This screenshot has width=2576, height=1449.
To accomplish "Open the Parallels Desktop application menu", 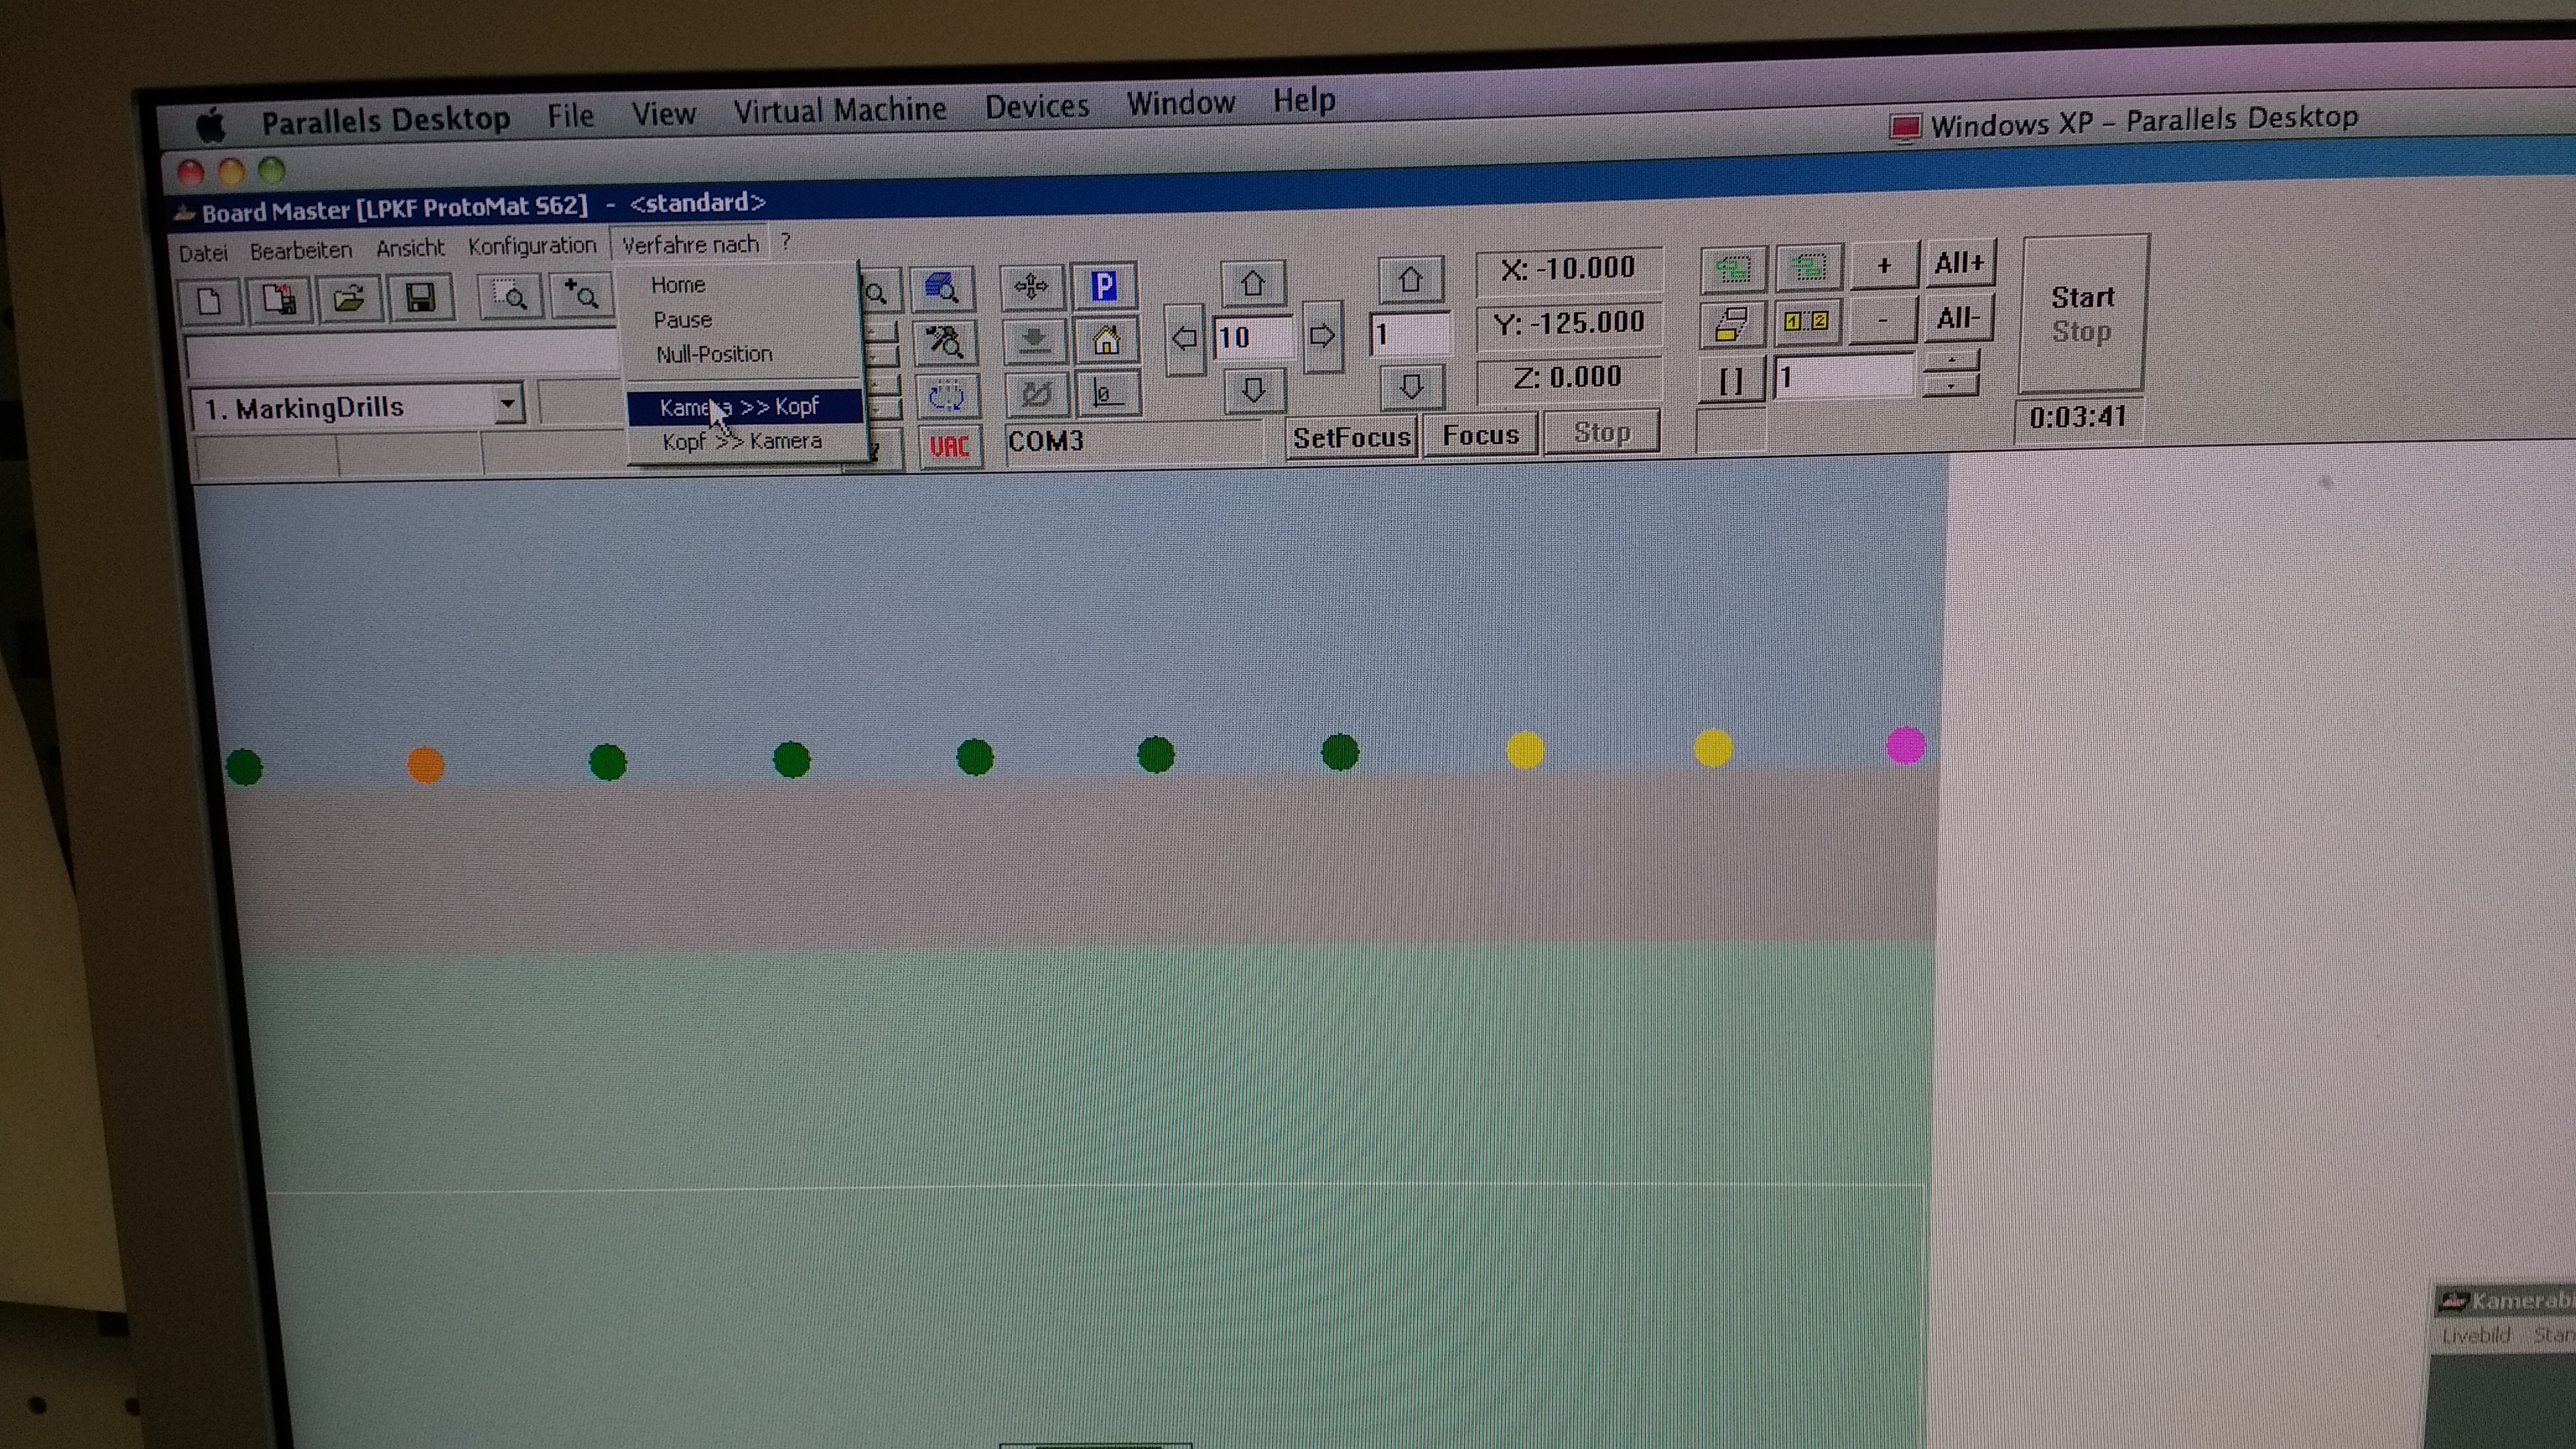I will [x=385, y=120].
